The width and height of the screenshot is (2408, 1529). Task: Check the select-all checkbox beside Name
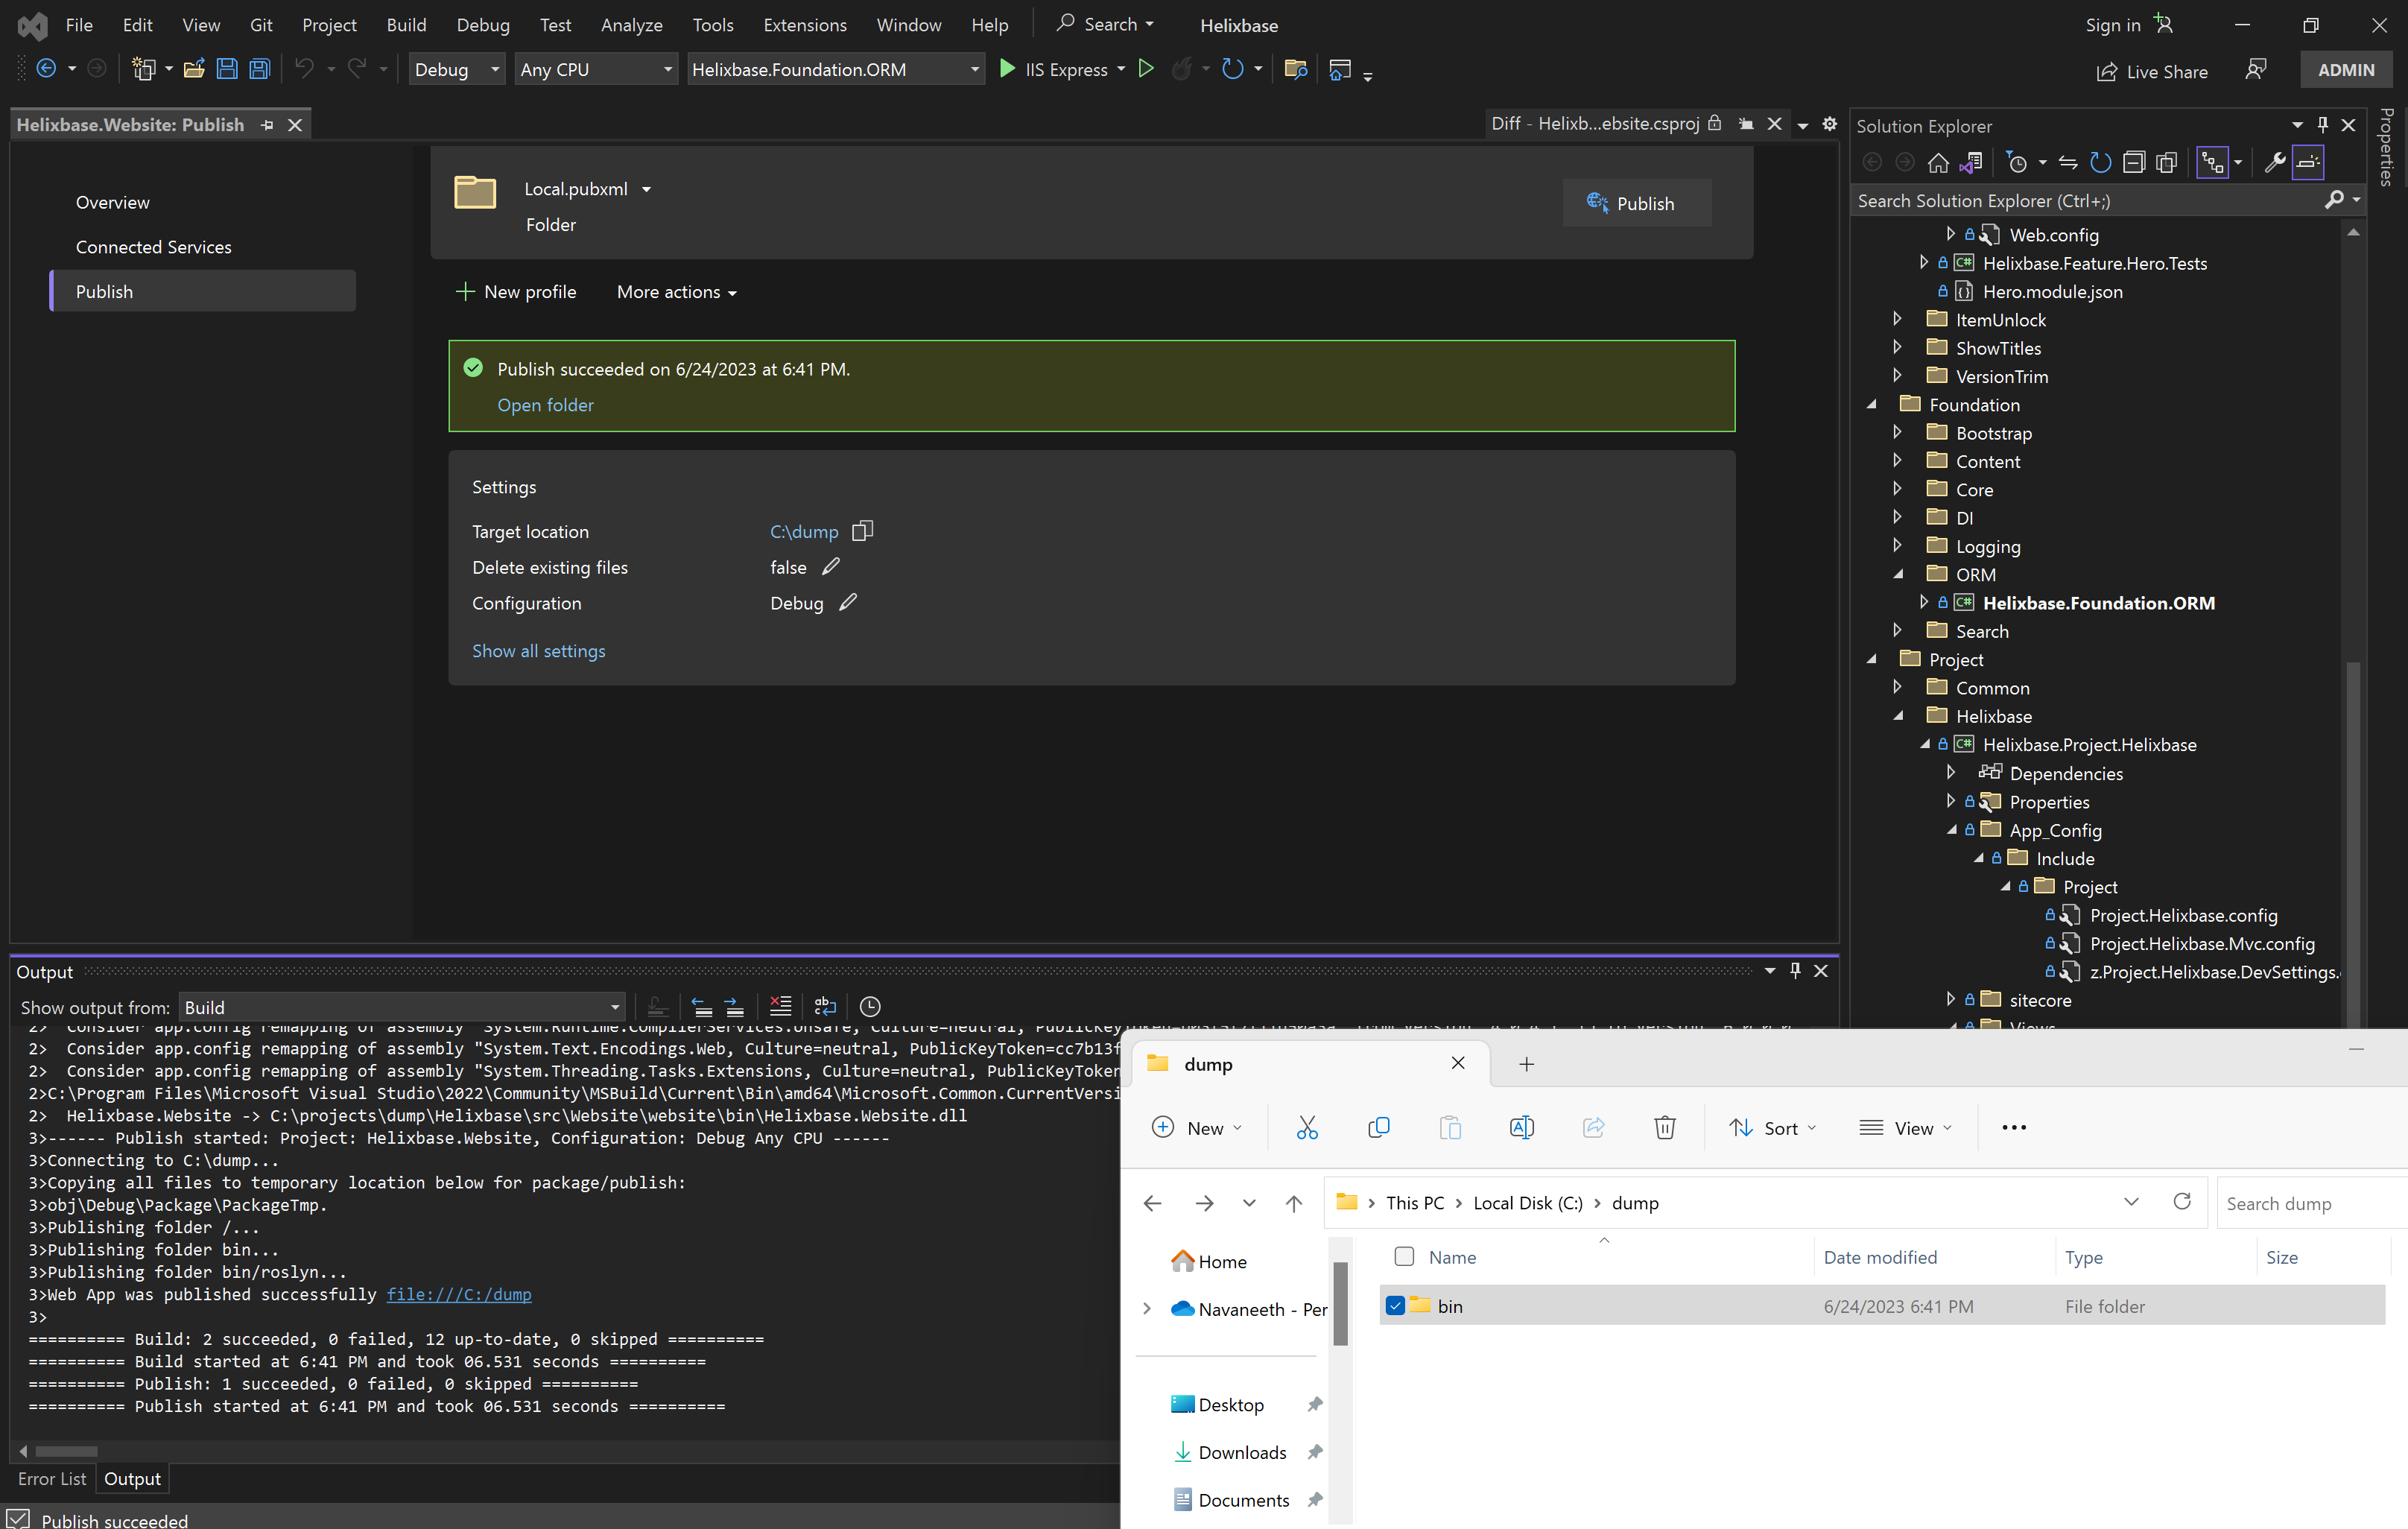(x=1404, y=1257)
